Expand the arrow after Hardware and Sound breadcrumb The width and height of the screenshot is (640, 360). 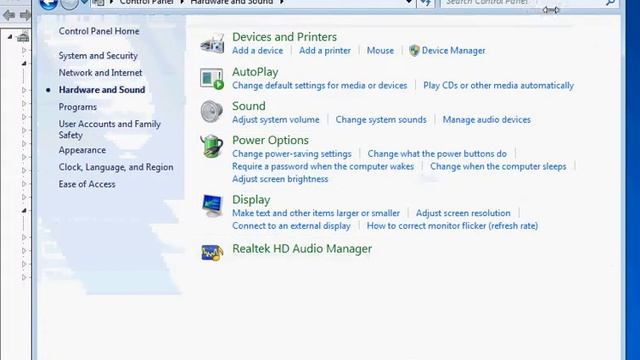(x=282, y=2)
